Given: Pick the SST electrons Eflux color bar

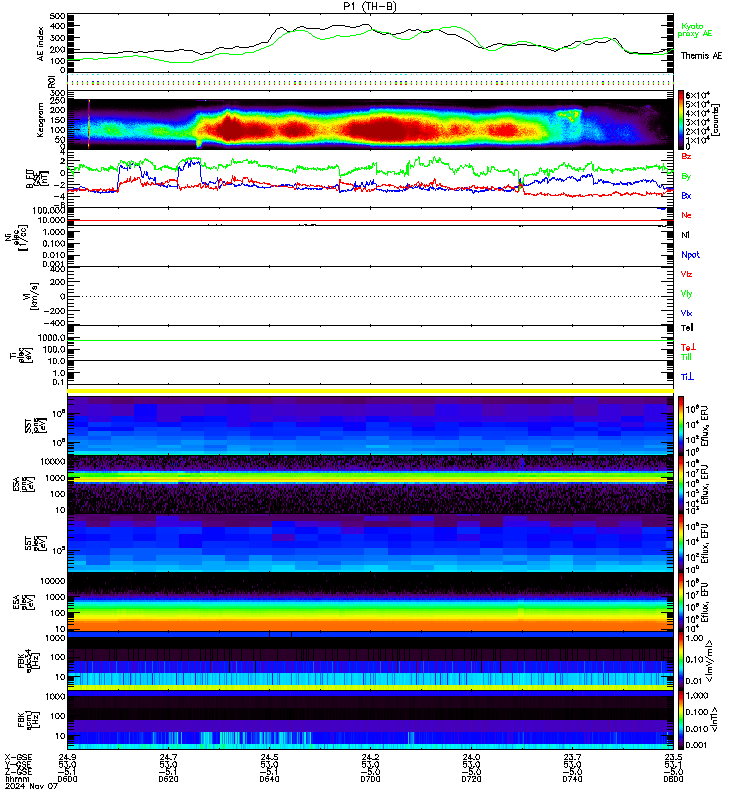Looking at the screenshot, I should (681, 543).
